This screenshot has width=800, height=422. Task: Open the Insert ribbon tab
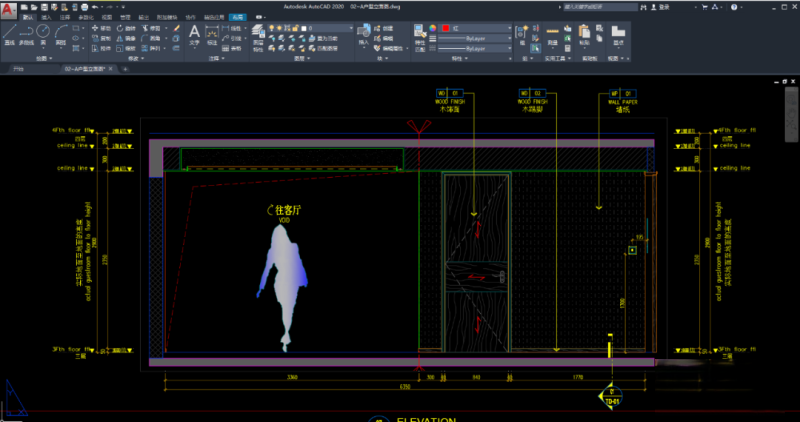click(46, 18)
